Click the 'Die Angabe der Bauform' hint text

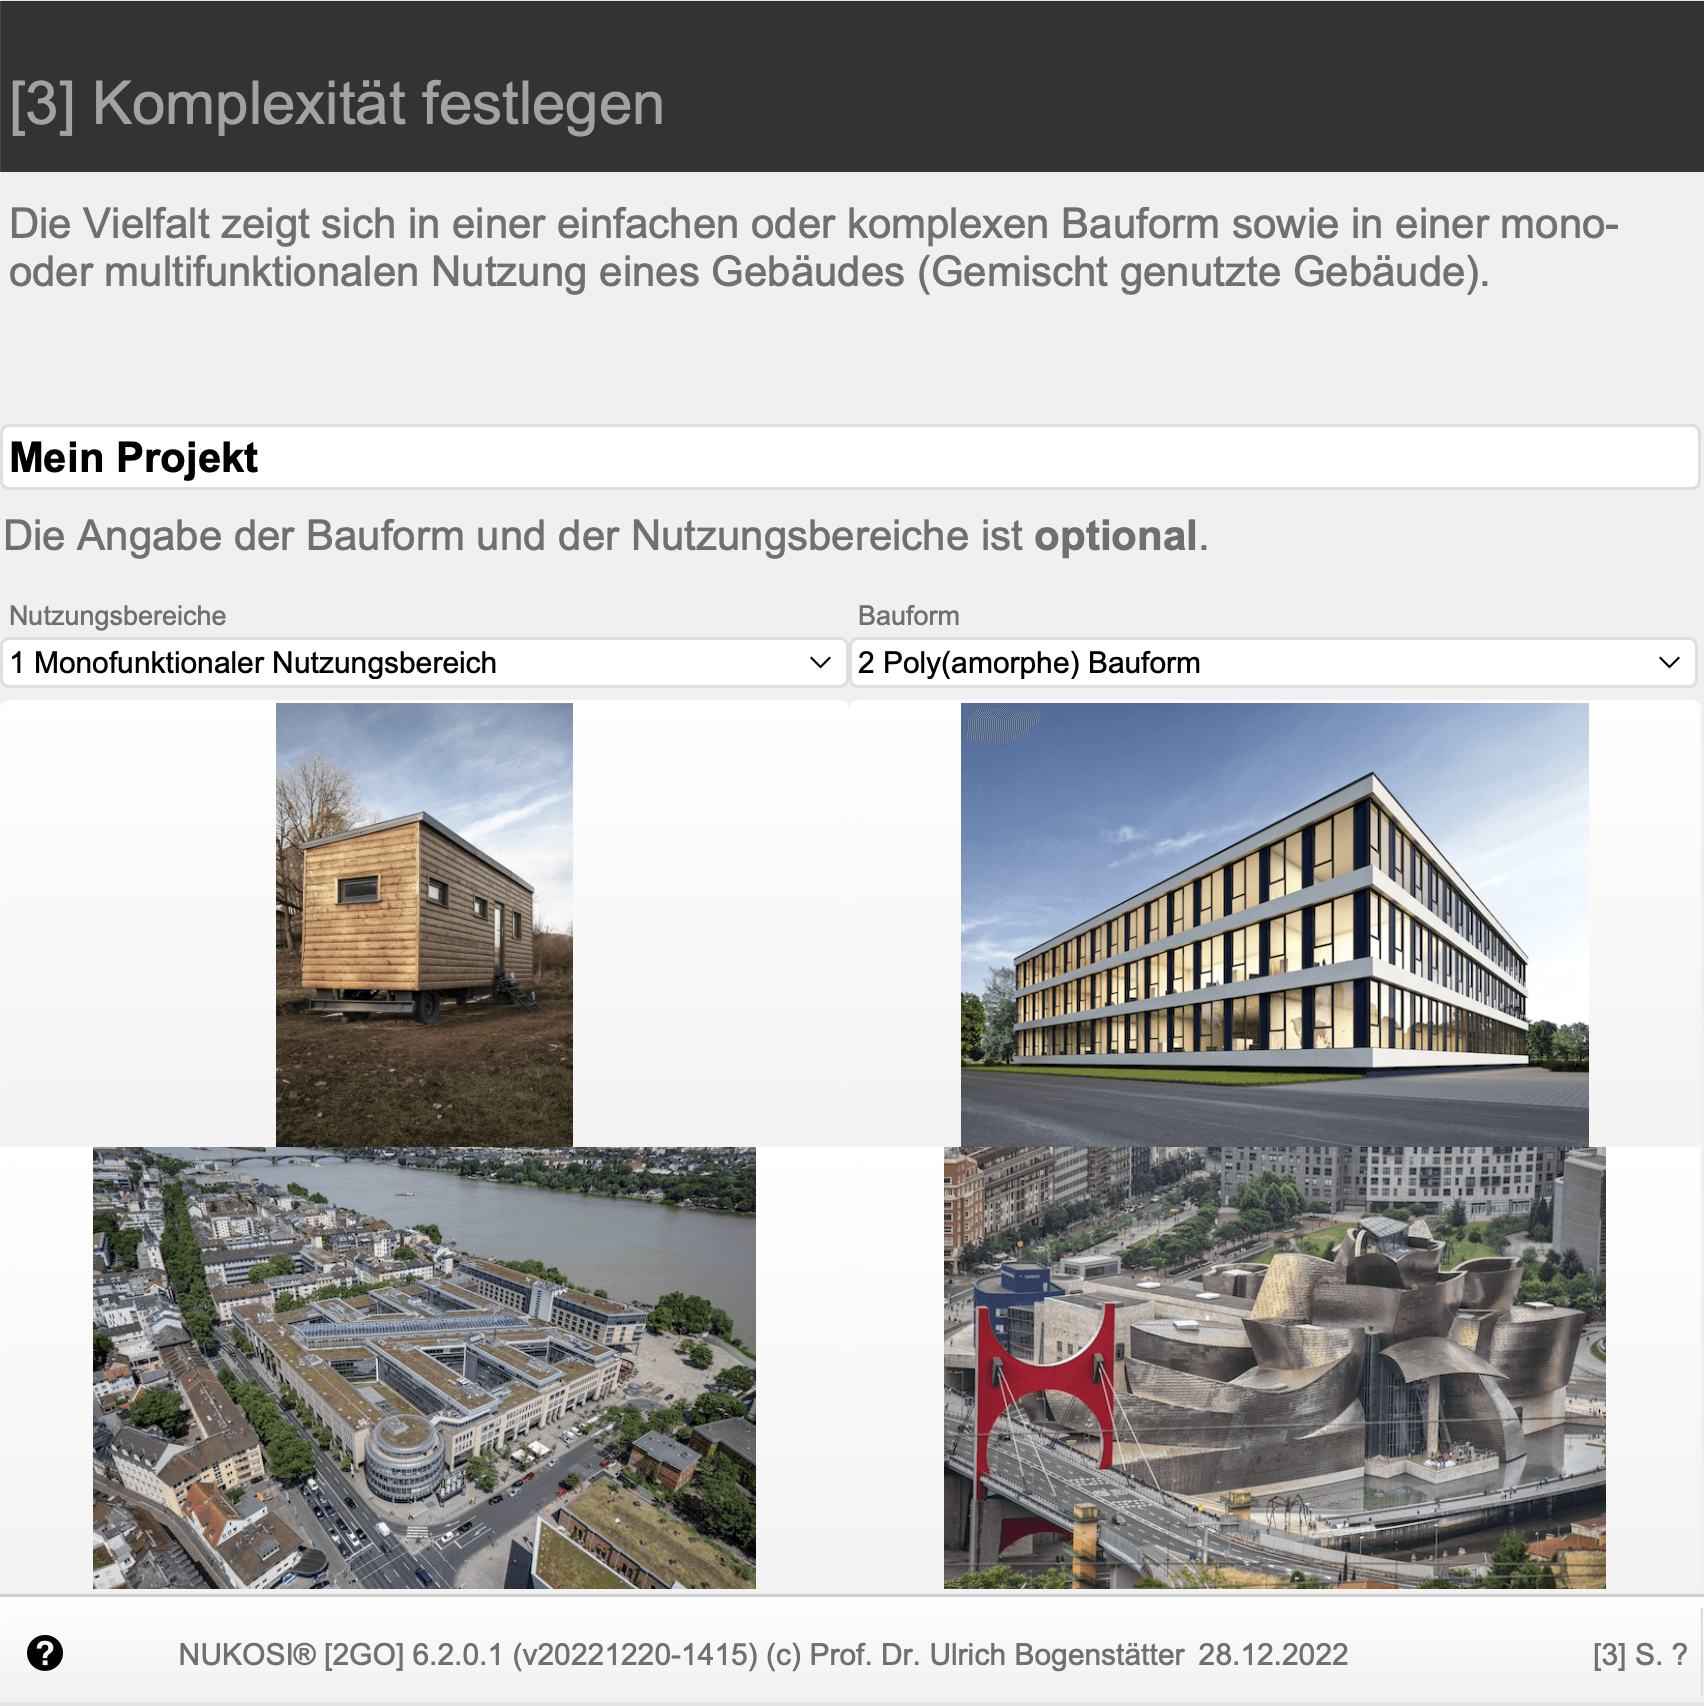[x=606, y=536]
